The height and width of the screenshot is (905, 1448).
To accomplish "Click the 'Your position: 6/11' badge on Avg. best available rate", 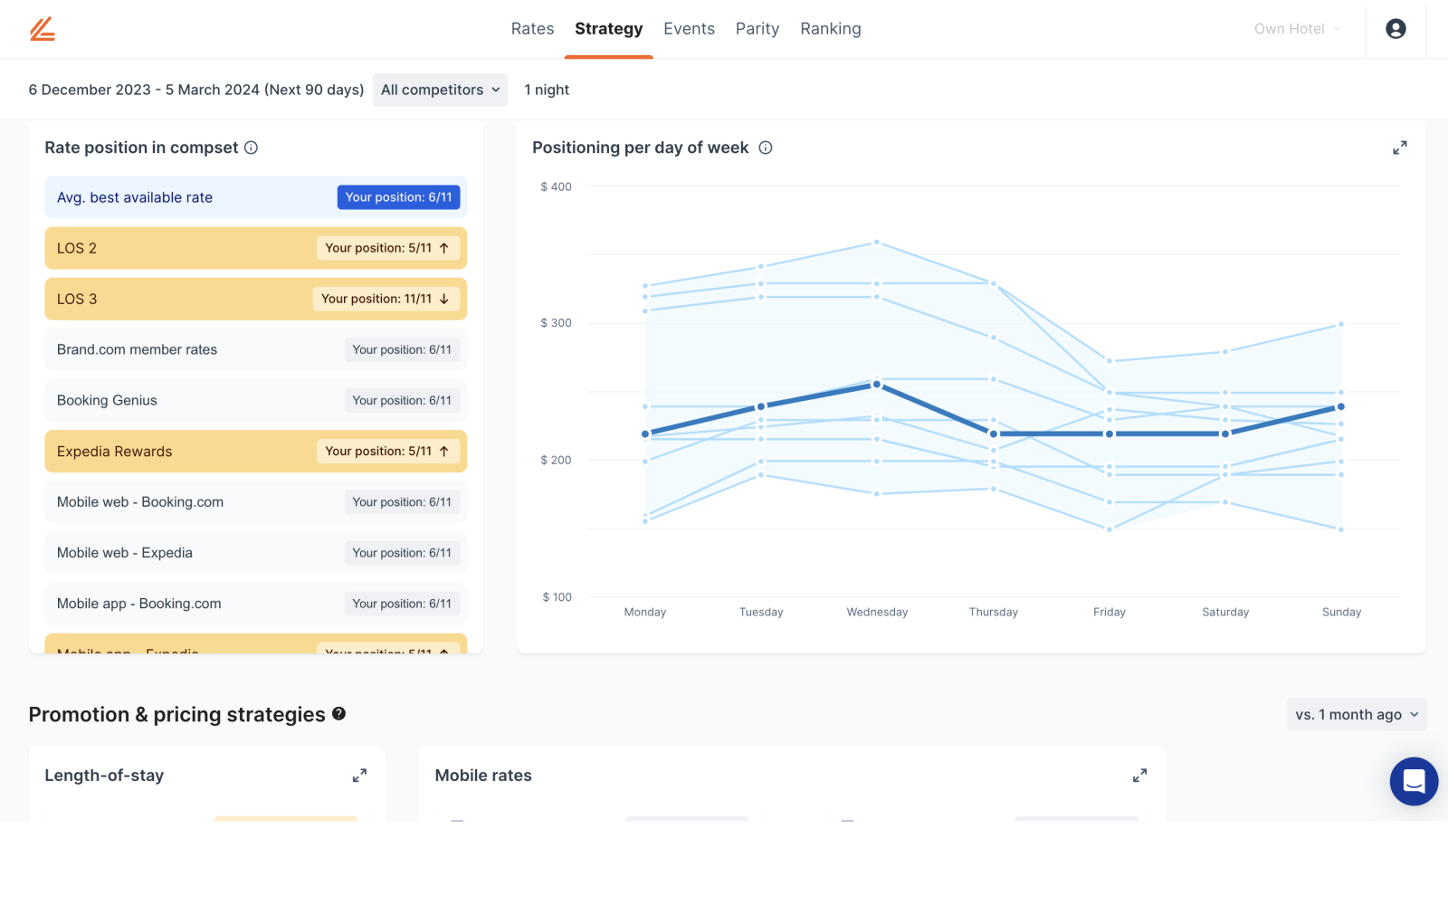I will (x=398, y=198).
